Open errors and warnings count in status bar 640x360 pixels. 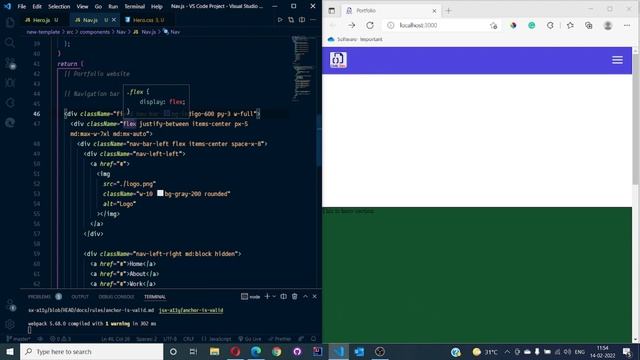(60, 339)
